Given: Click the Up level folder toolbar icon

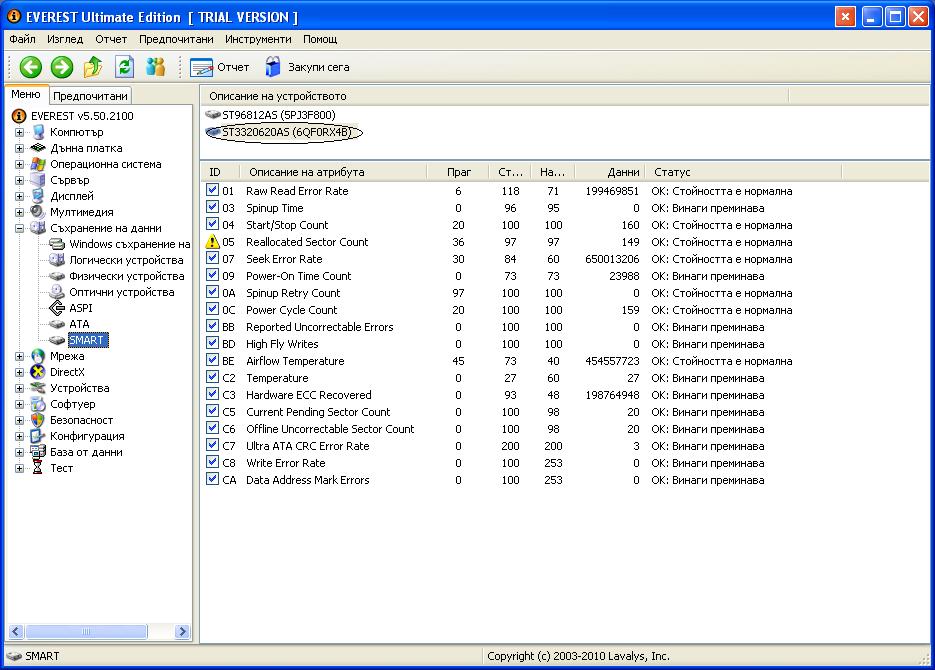Looking at the screenshot, I should pyautogui.click(x=93, y=67).
